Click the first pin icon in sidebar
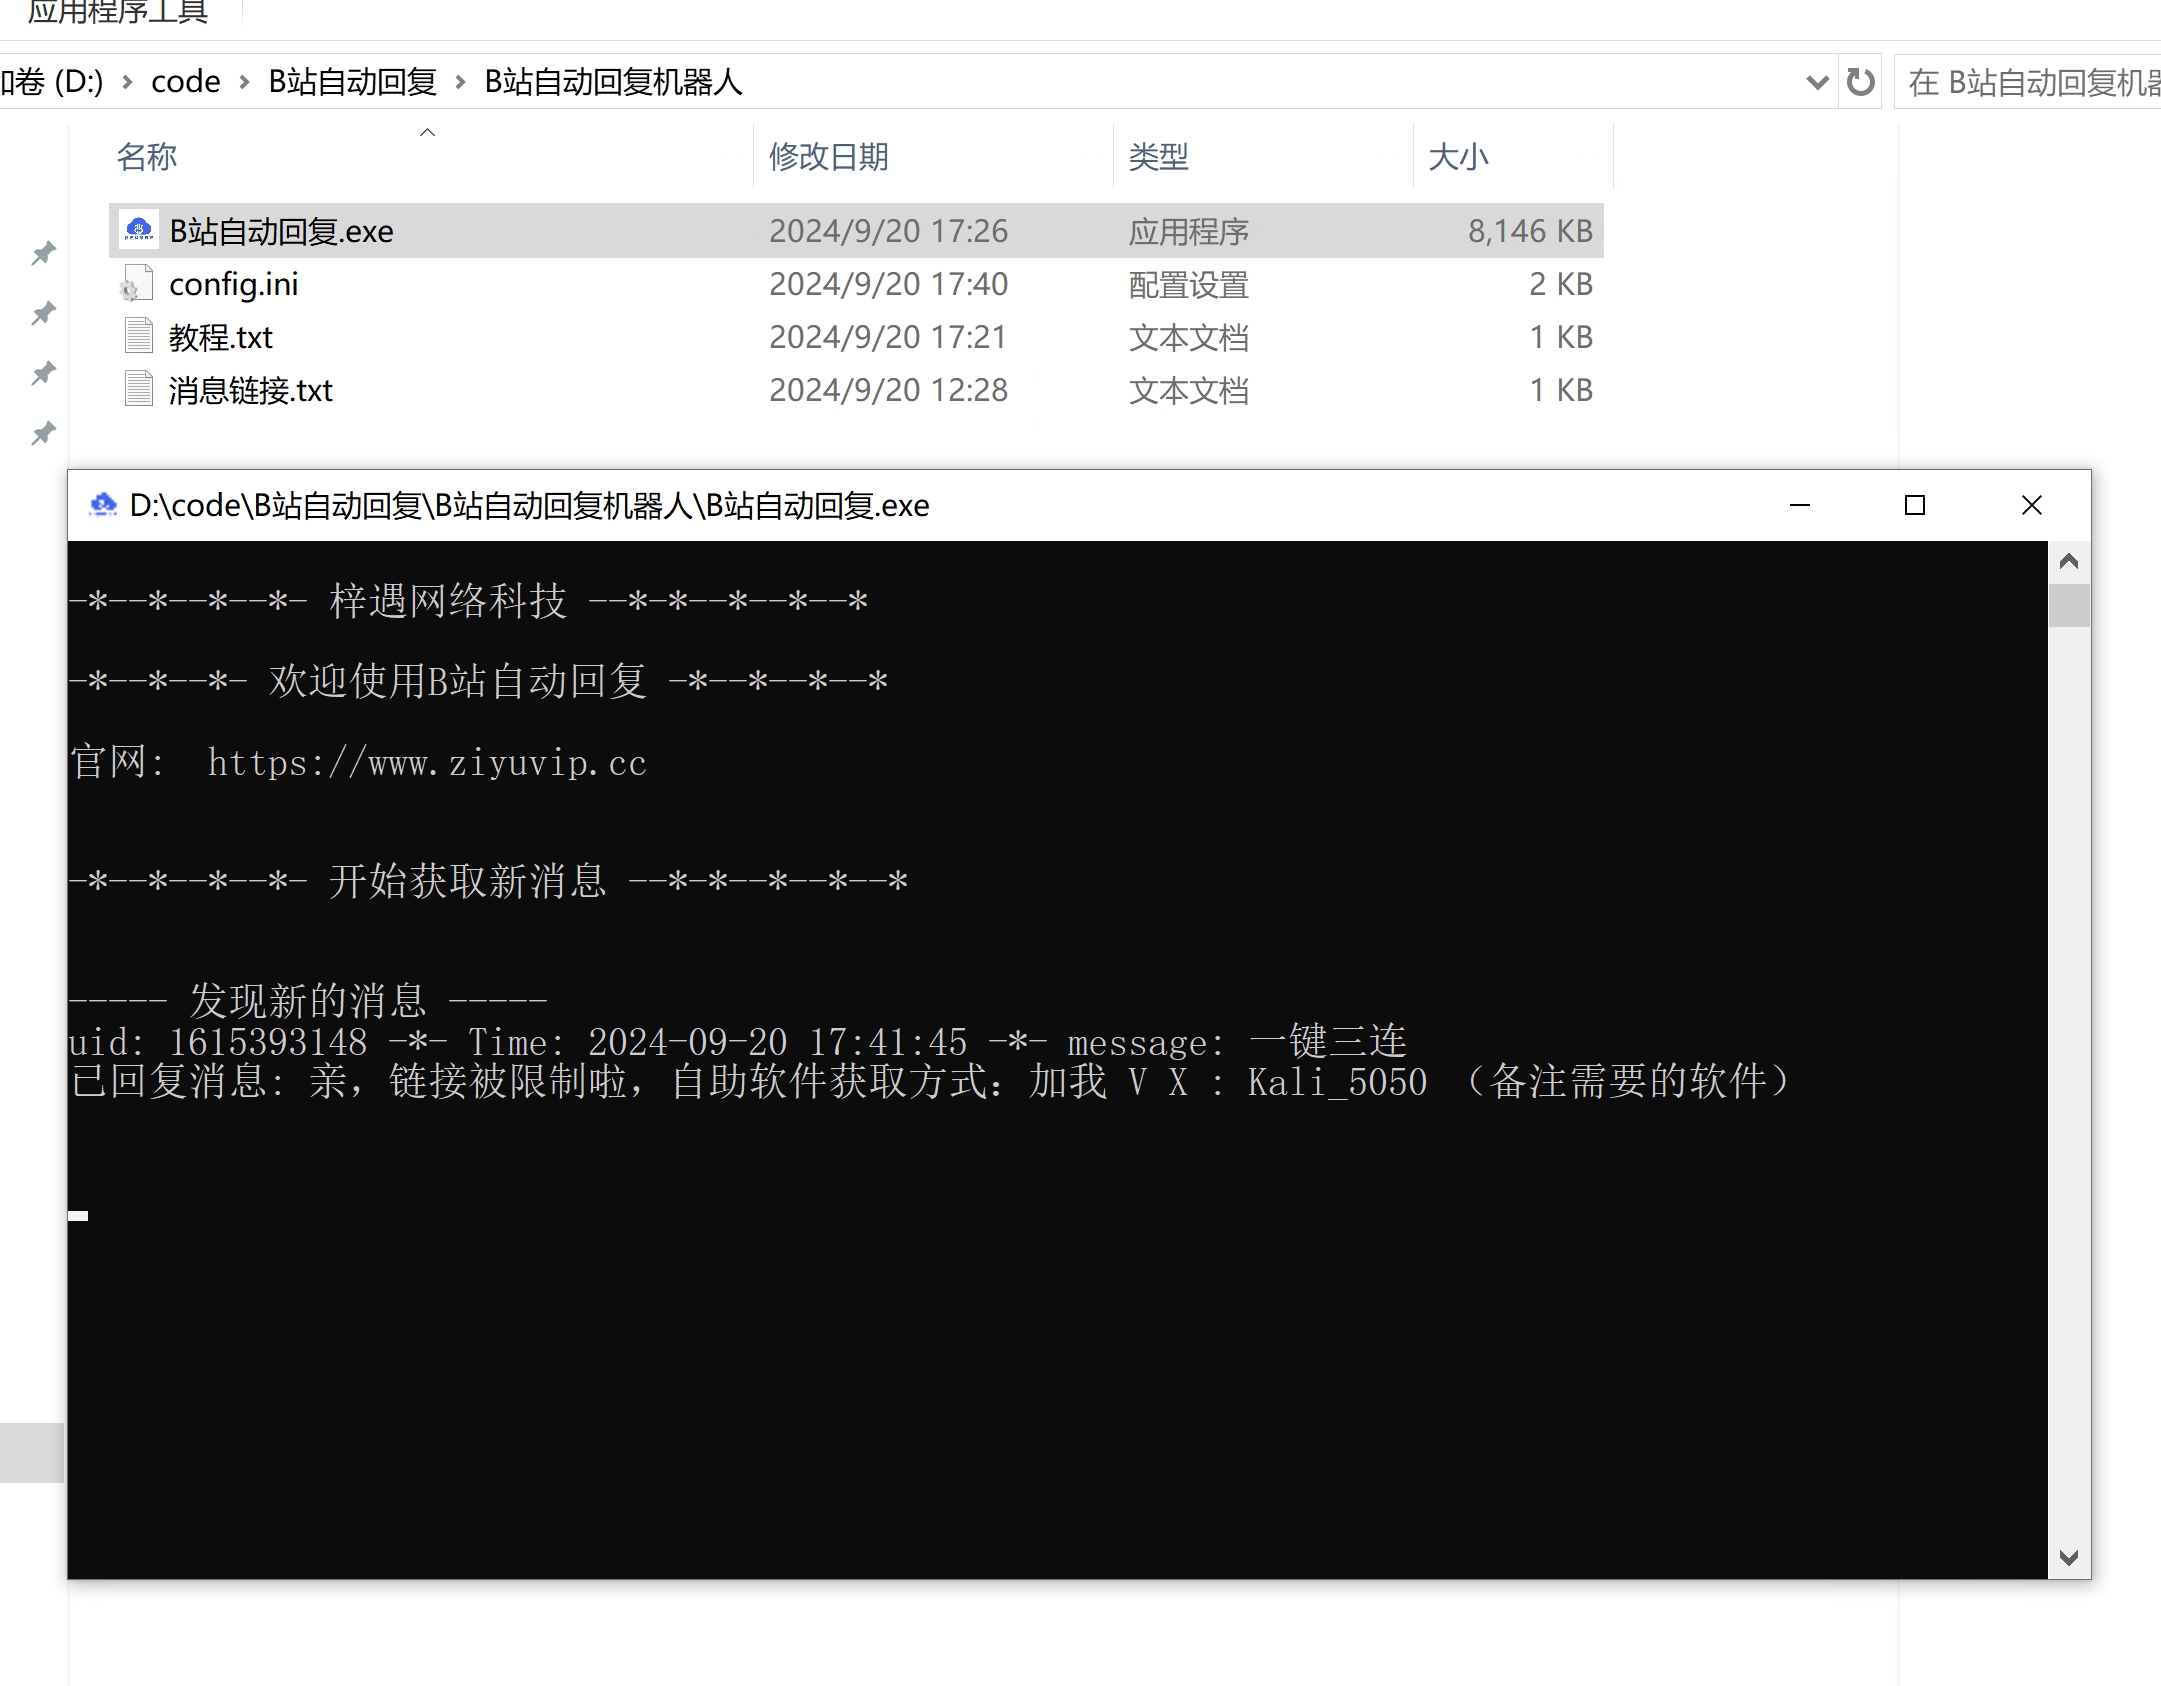 click(43, 253)
